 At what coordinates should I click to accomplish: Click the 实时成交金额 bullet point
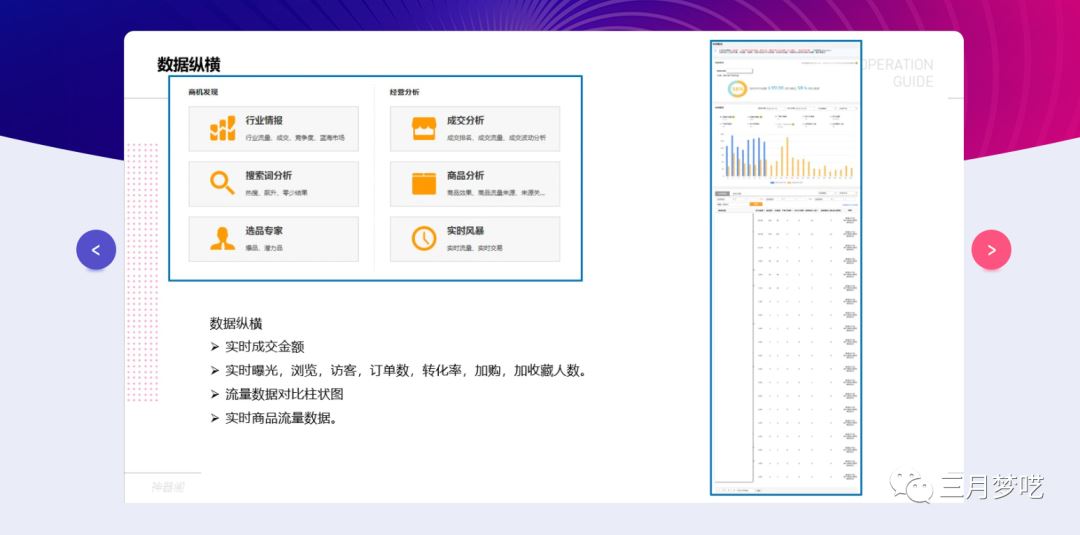point(264,347)
